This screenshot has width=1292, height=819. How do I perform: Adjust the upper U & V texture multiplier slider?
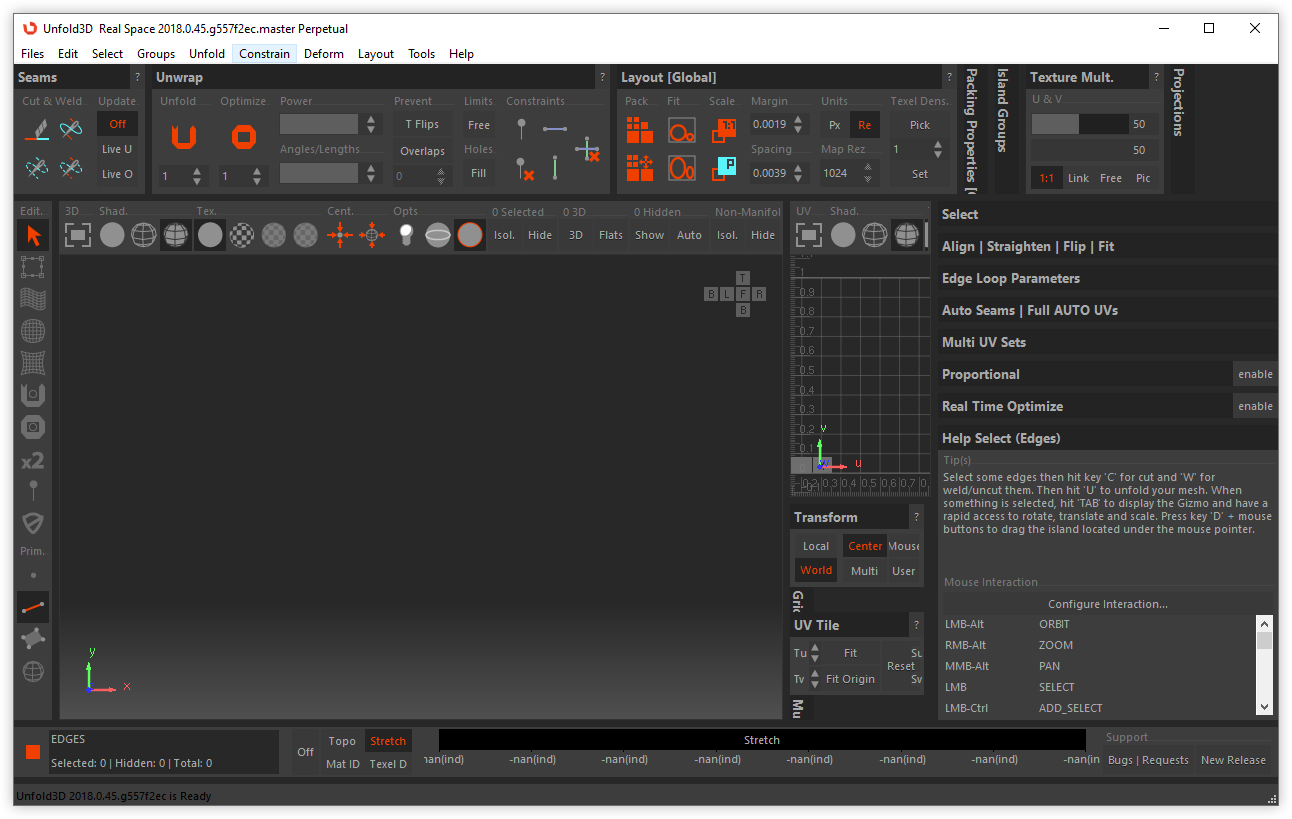(x=1080, y=124)
